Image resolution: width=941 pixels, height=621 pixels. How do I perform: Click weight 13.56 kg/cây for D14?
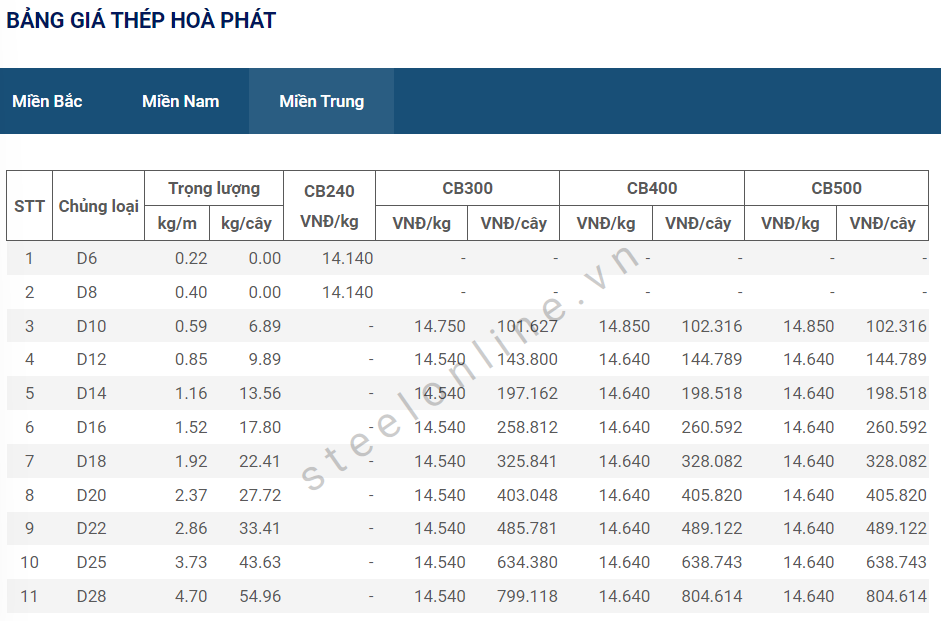click(260, 394)
